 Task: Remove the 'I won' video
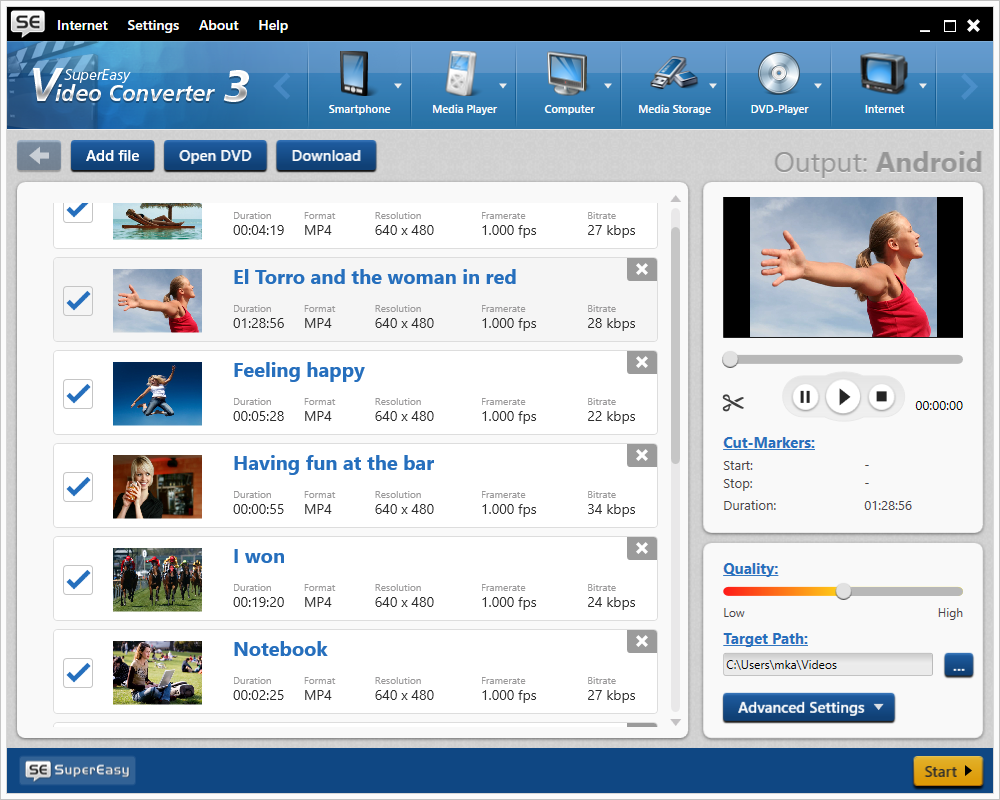(642, 549)
